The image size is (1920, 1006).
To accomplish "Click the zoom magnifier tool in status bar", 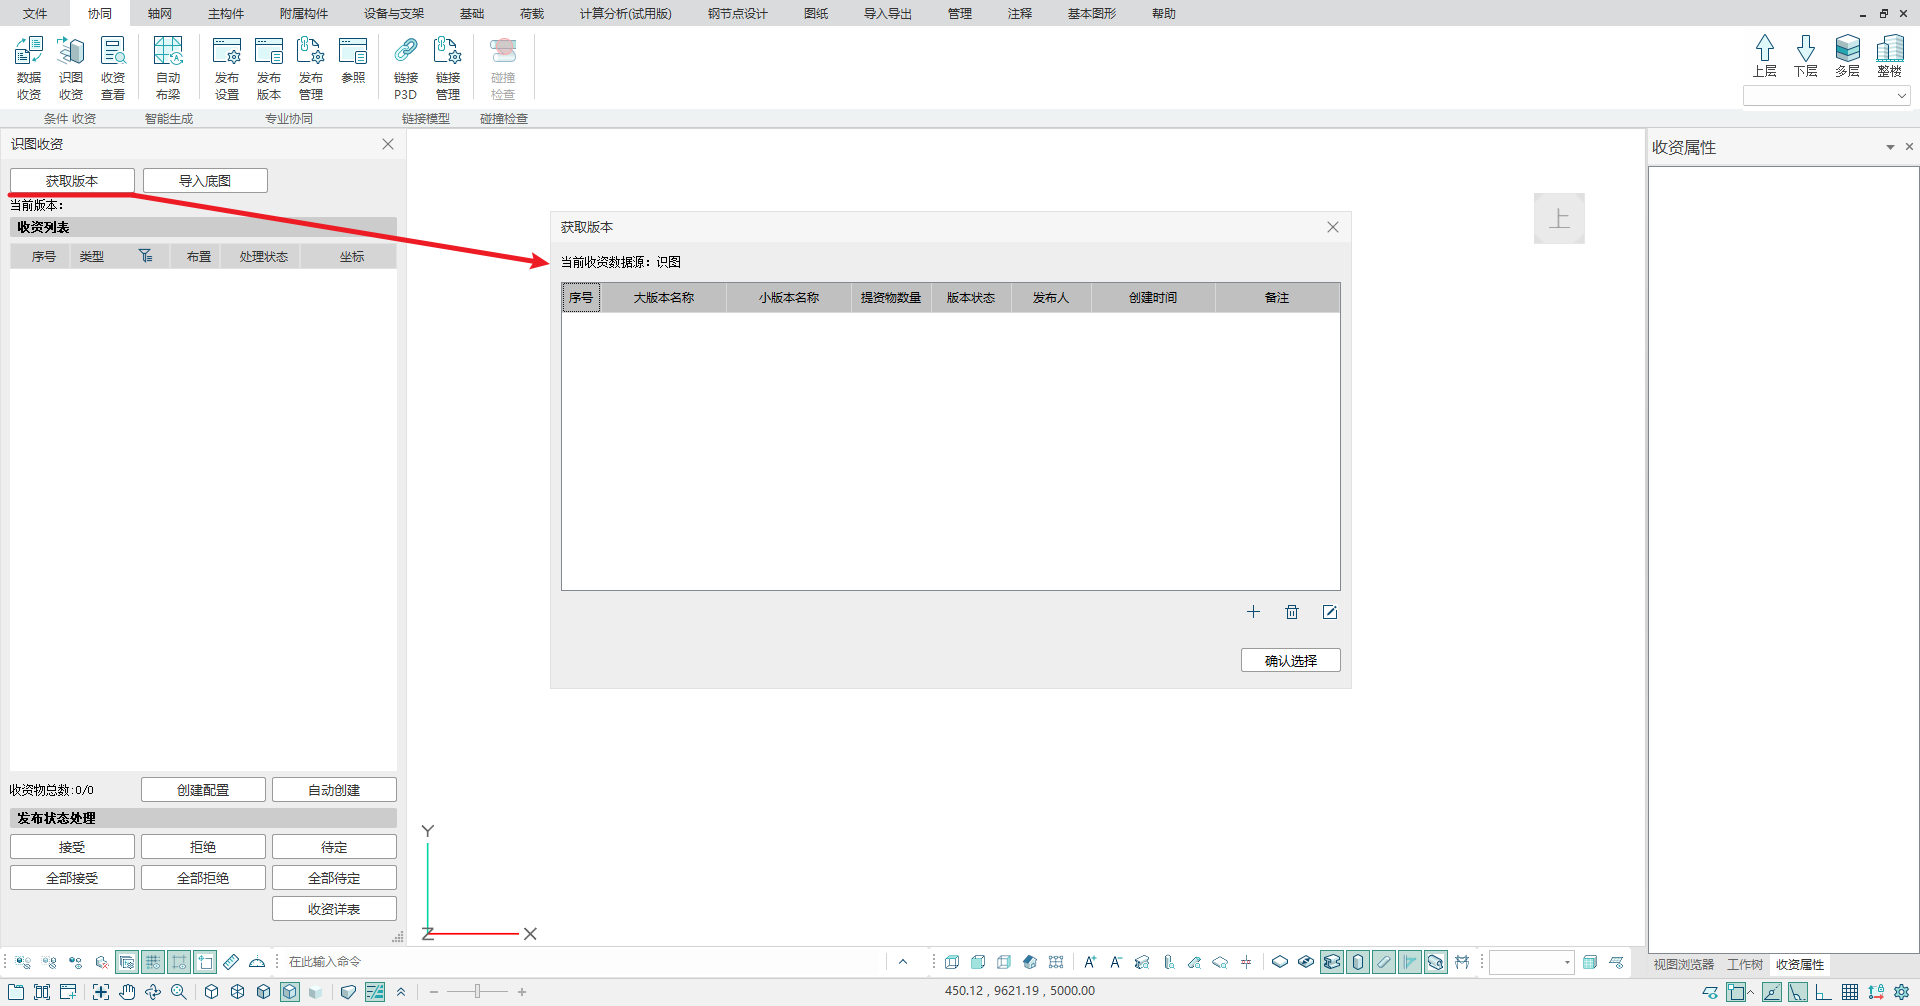I will click(179, 992).
